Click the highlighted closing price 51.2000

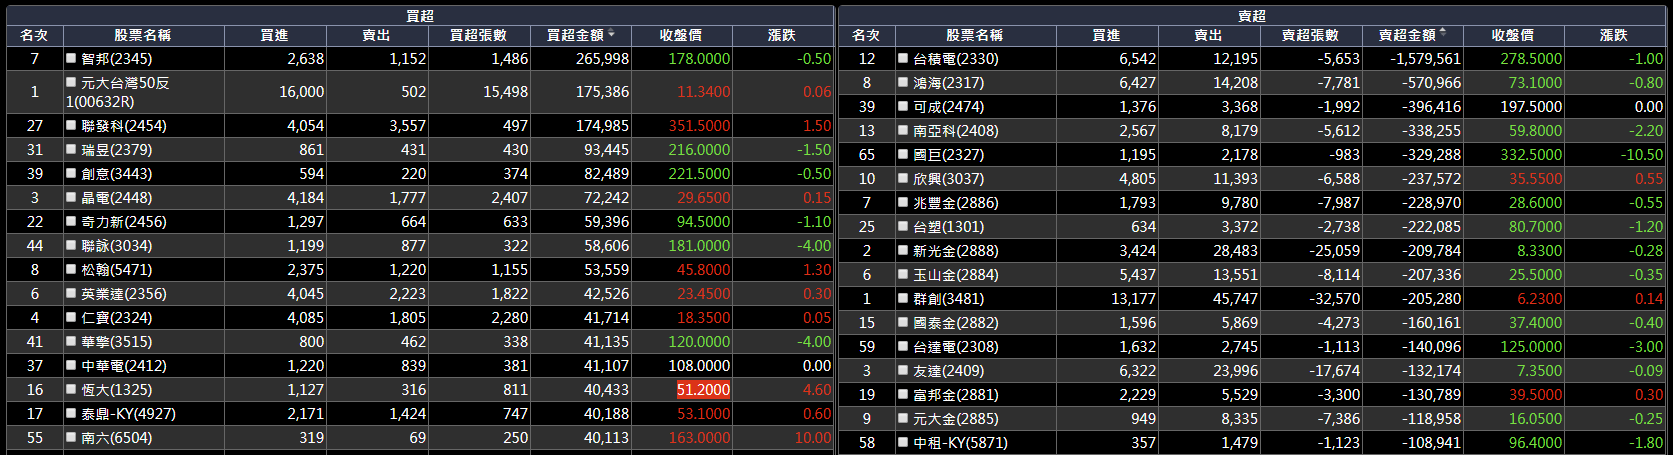tap(703, 389)
